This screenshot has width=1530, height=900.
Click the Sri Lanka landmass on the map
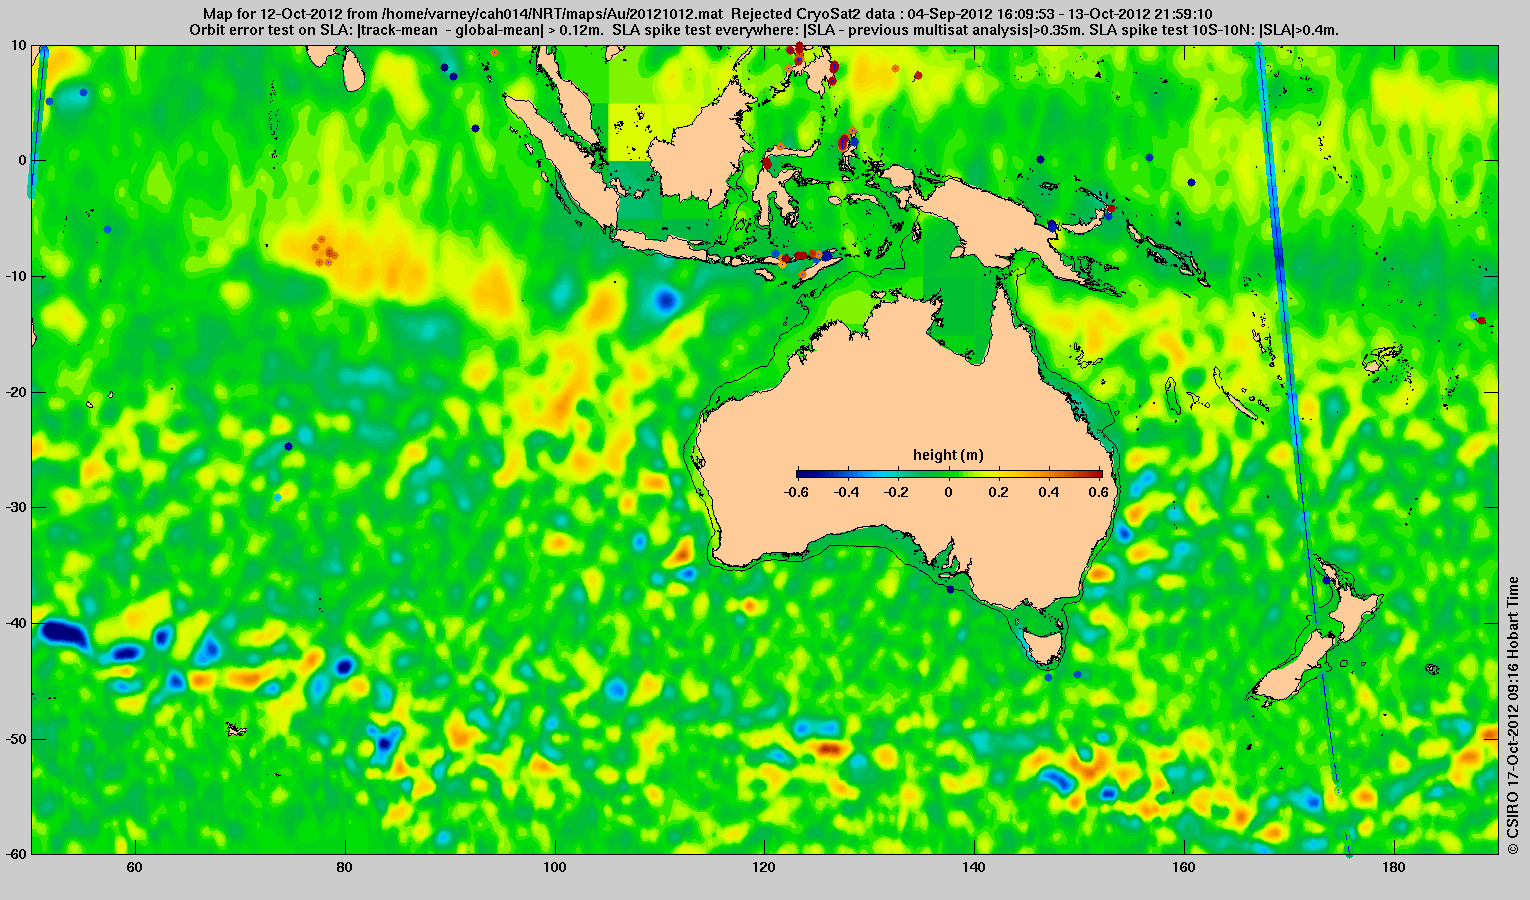[354, 71]
